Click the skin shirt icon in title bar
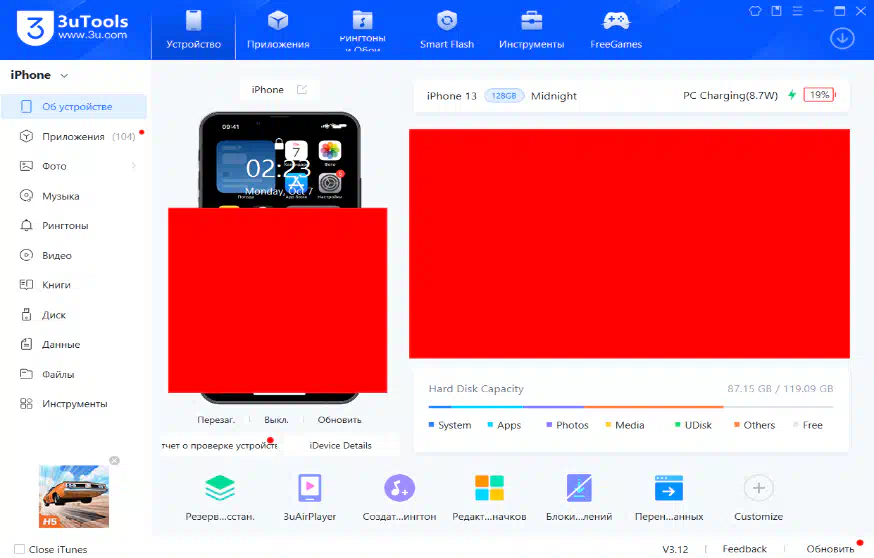Viewport: 874px width, 558px height. (x=755, y=11)
